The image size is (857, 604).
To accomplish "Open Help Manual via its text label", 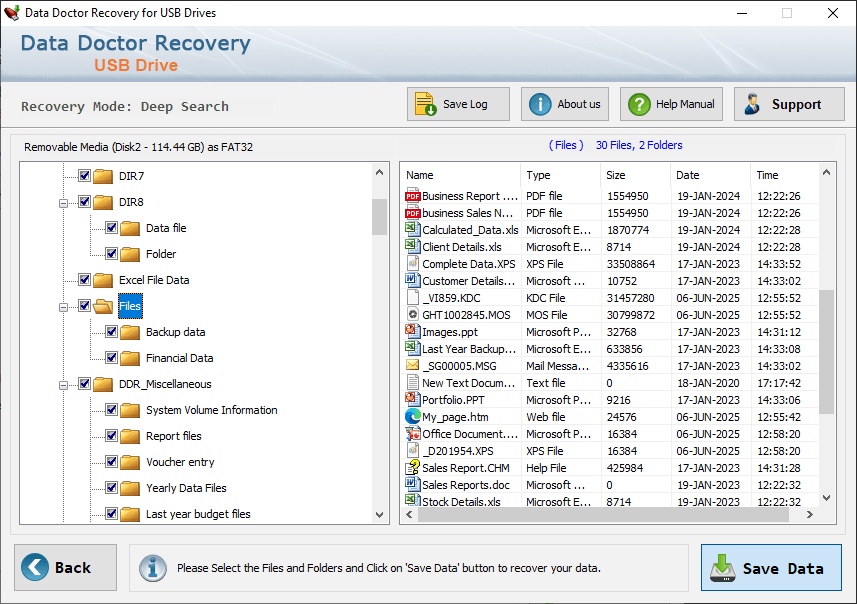I will (685, 104).
